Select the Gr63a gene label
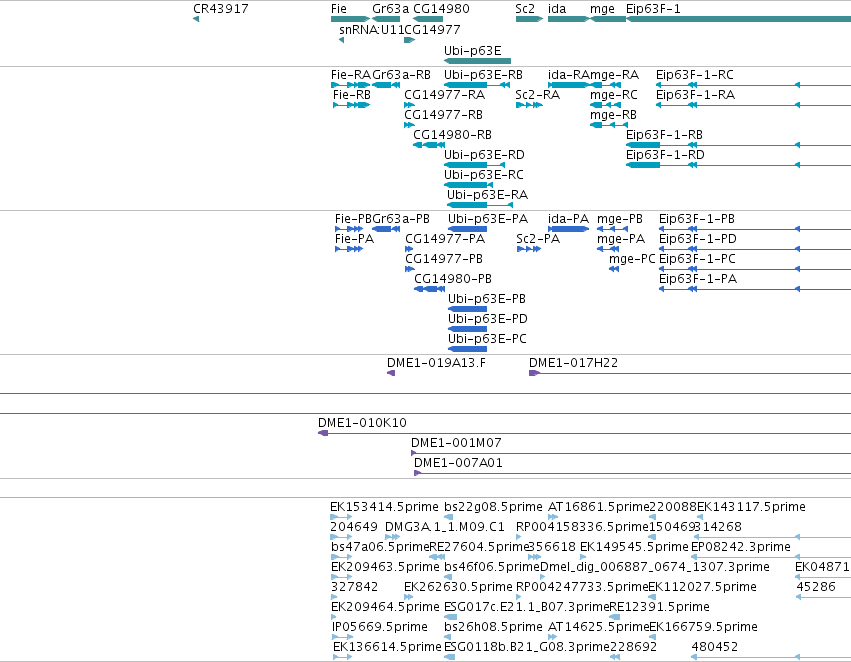Viewport: 851px width, 662px height. click(390, 9)
